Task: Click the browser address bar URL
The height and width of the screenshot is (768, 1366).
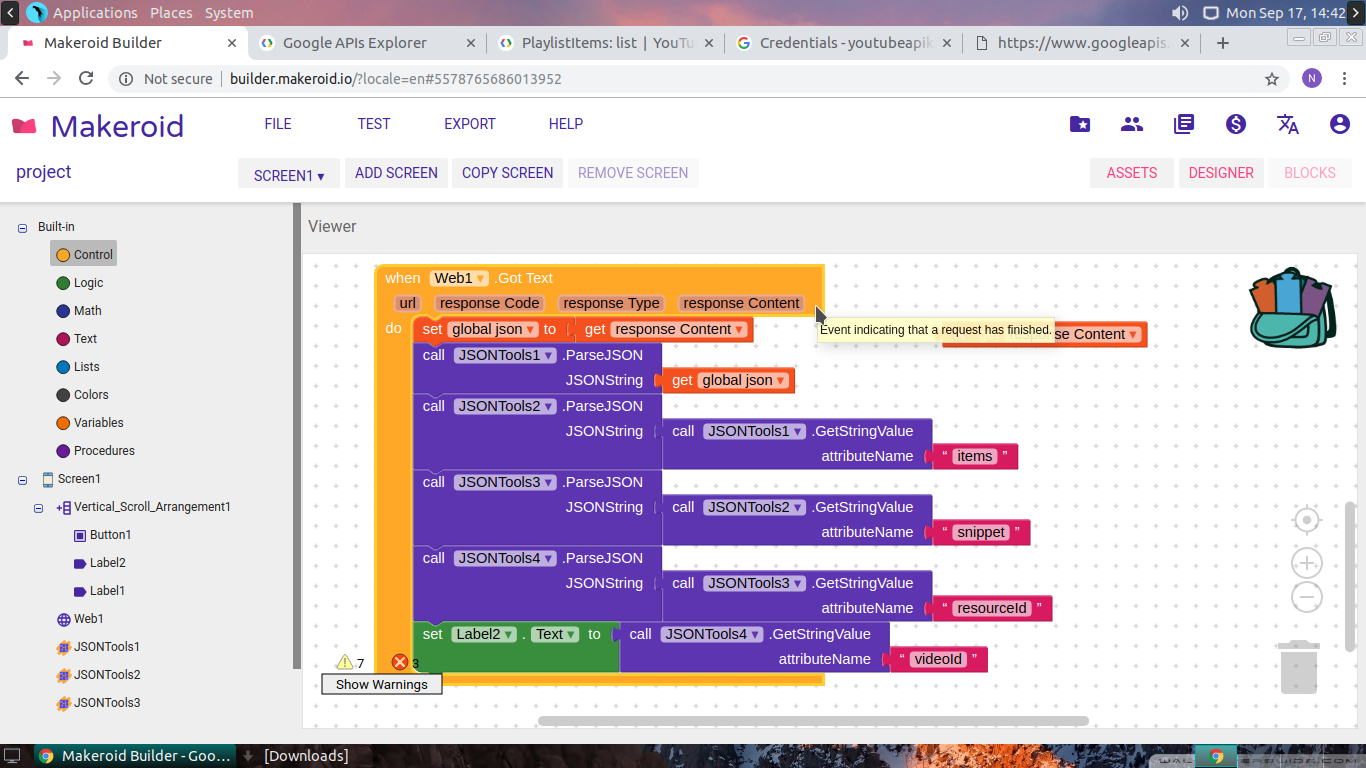Action: pos(396,79)
